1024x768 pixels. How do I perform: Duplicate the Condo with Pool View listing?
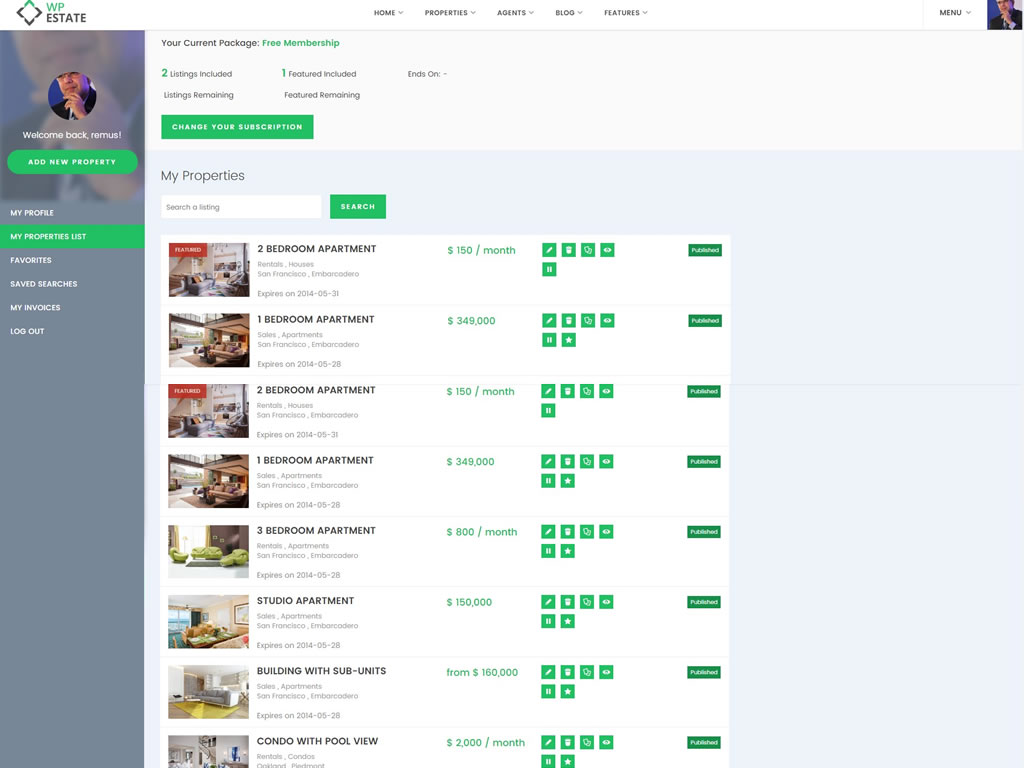[x=587, y=743]
